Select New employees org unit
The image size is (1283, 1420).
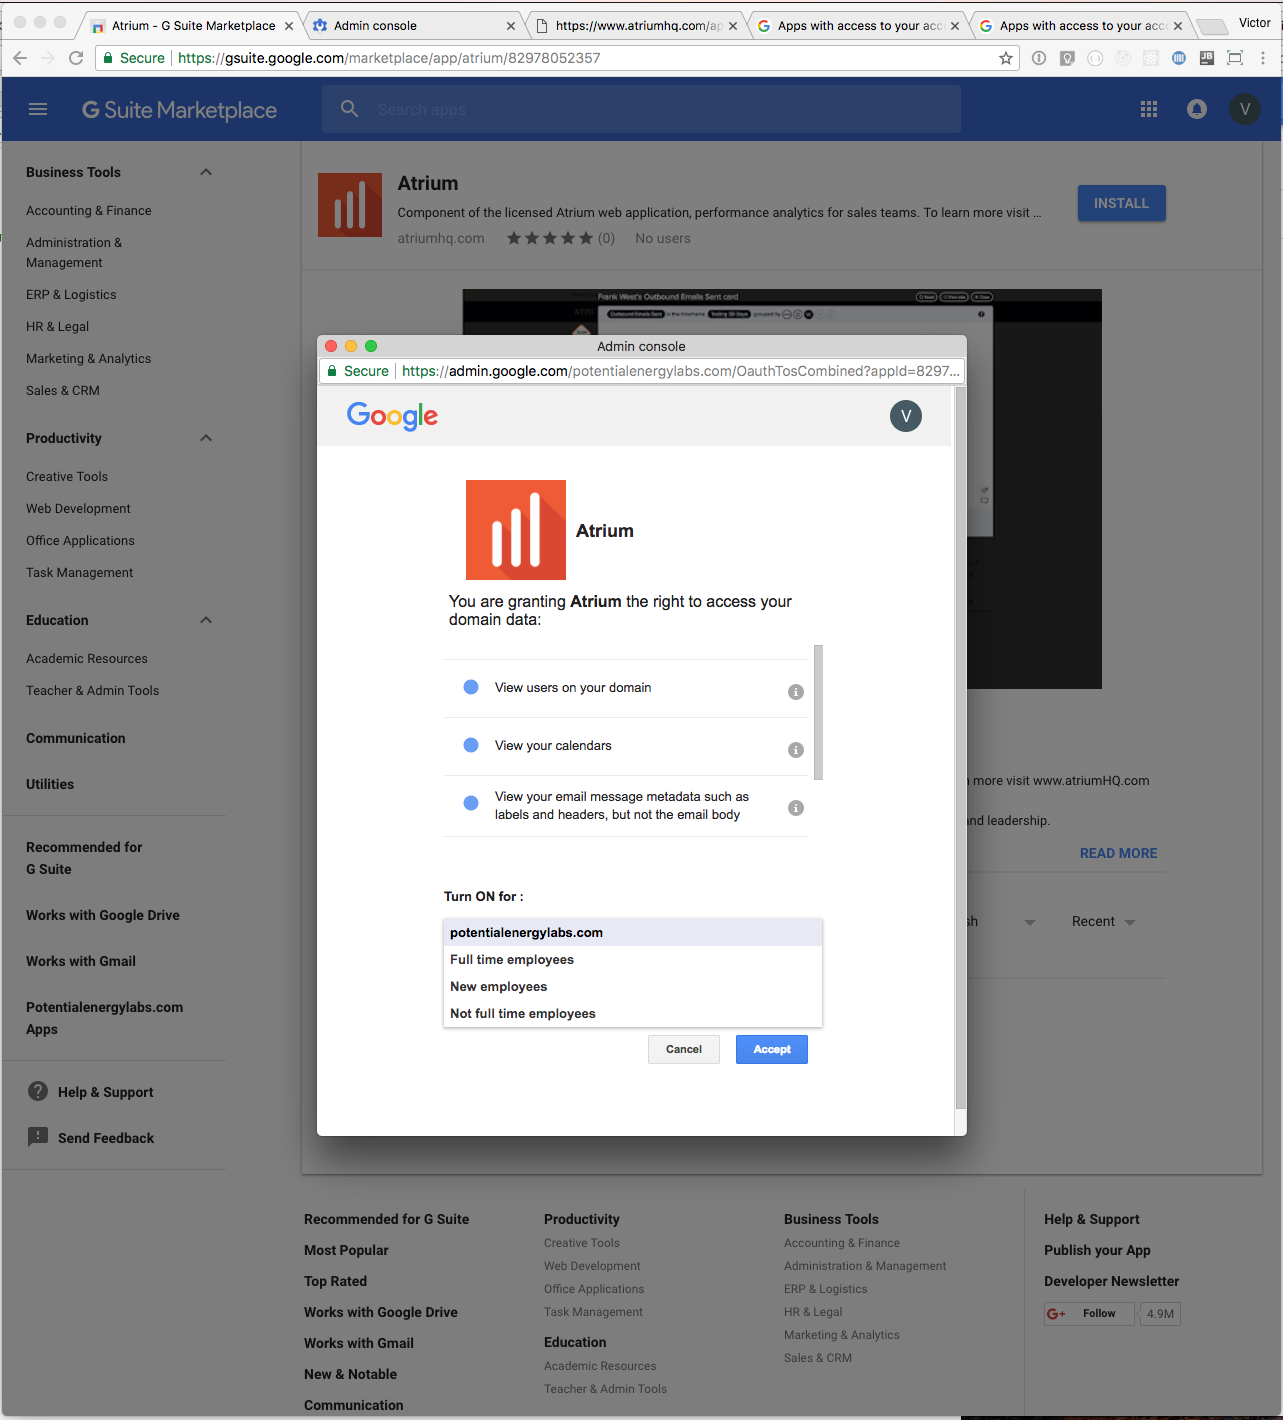(x=633, y=986)
